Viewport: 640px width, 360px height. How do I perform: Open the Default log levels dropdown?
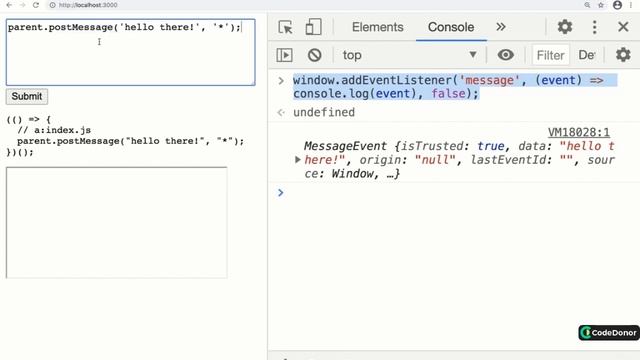point(587,55)
